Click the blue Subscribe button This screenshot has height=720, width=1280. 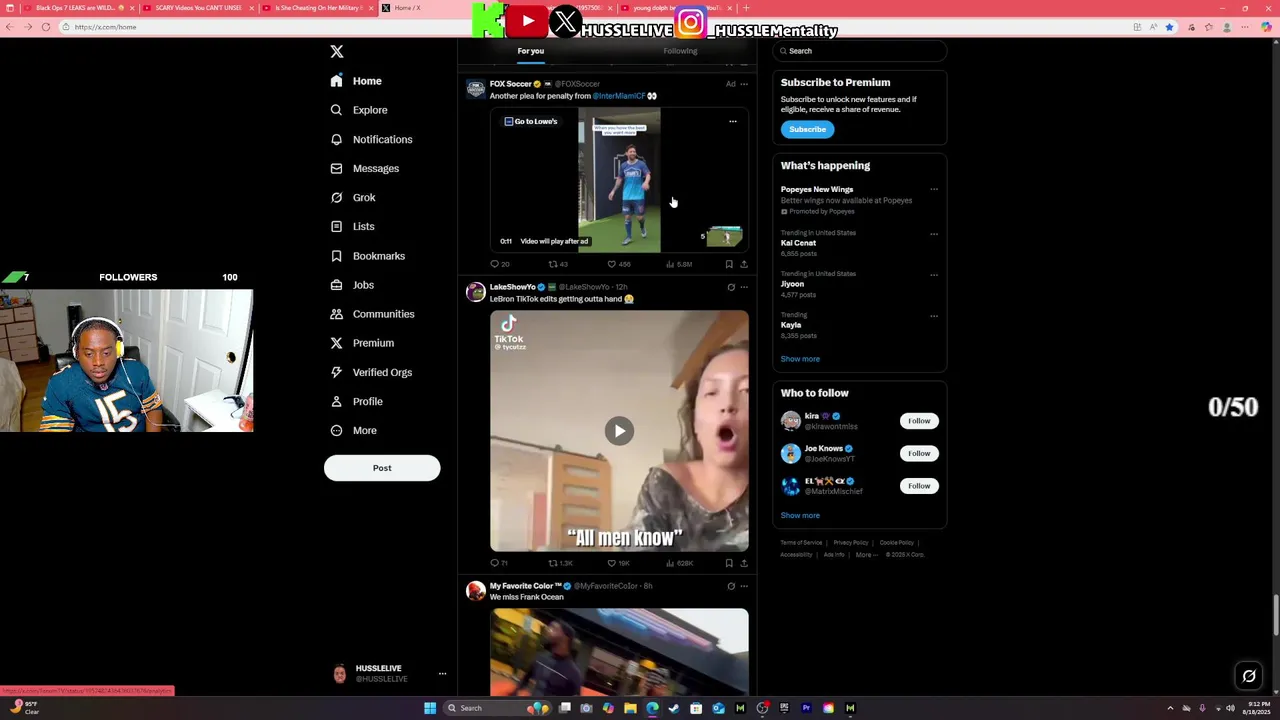(x=807, y=129)
